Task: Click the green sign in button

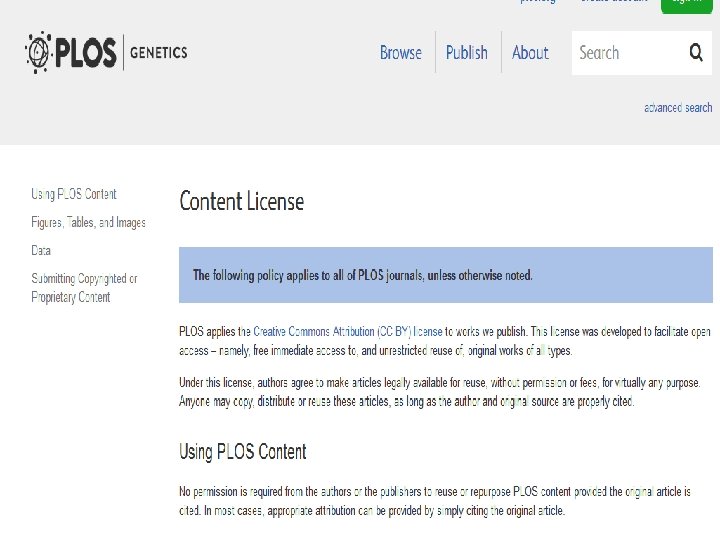Action: (686, 4)
